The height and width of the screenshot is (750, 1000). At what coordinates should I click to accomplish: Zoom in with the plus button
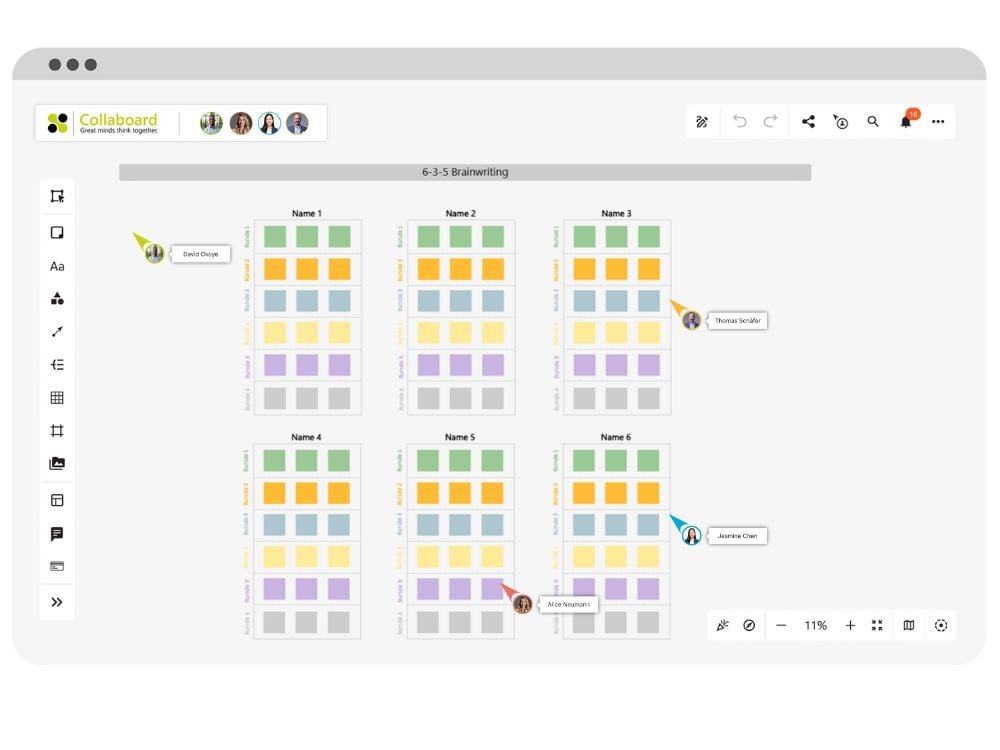click(850, 625)
